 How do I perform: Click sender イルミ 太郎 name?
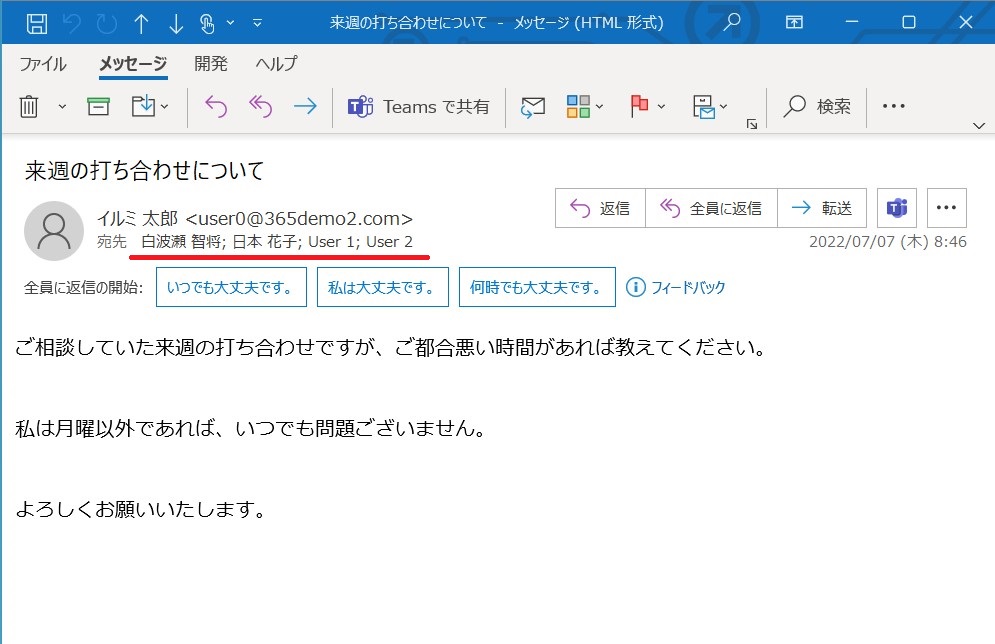[138, 218]
